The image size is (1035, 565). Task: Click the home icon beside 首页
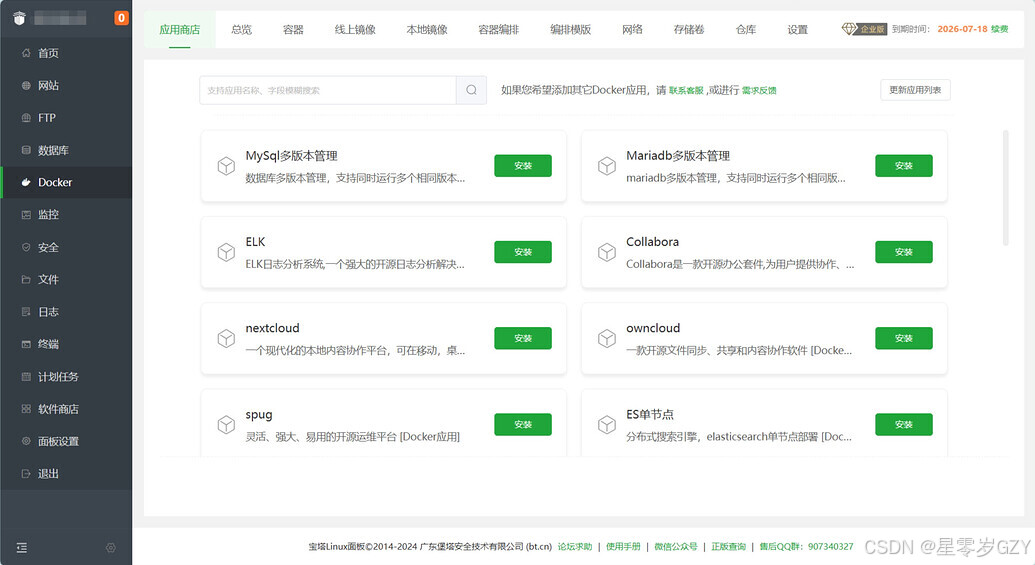pos(26,53)
